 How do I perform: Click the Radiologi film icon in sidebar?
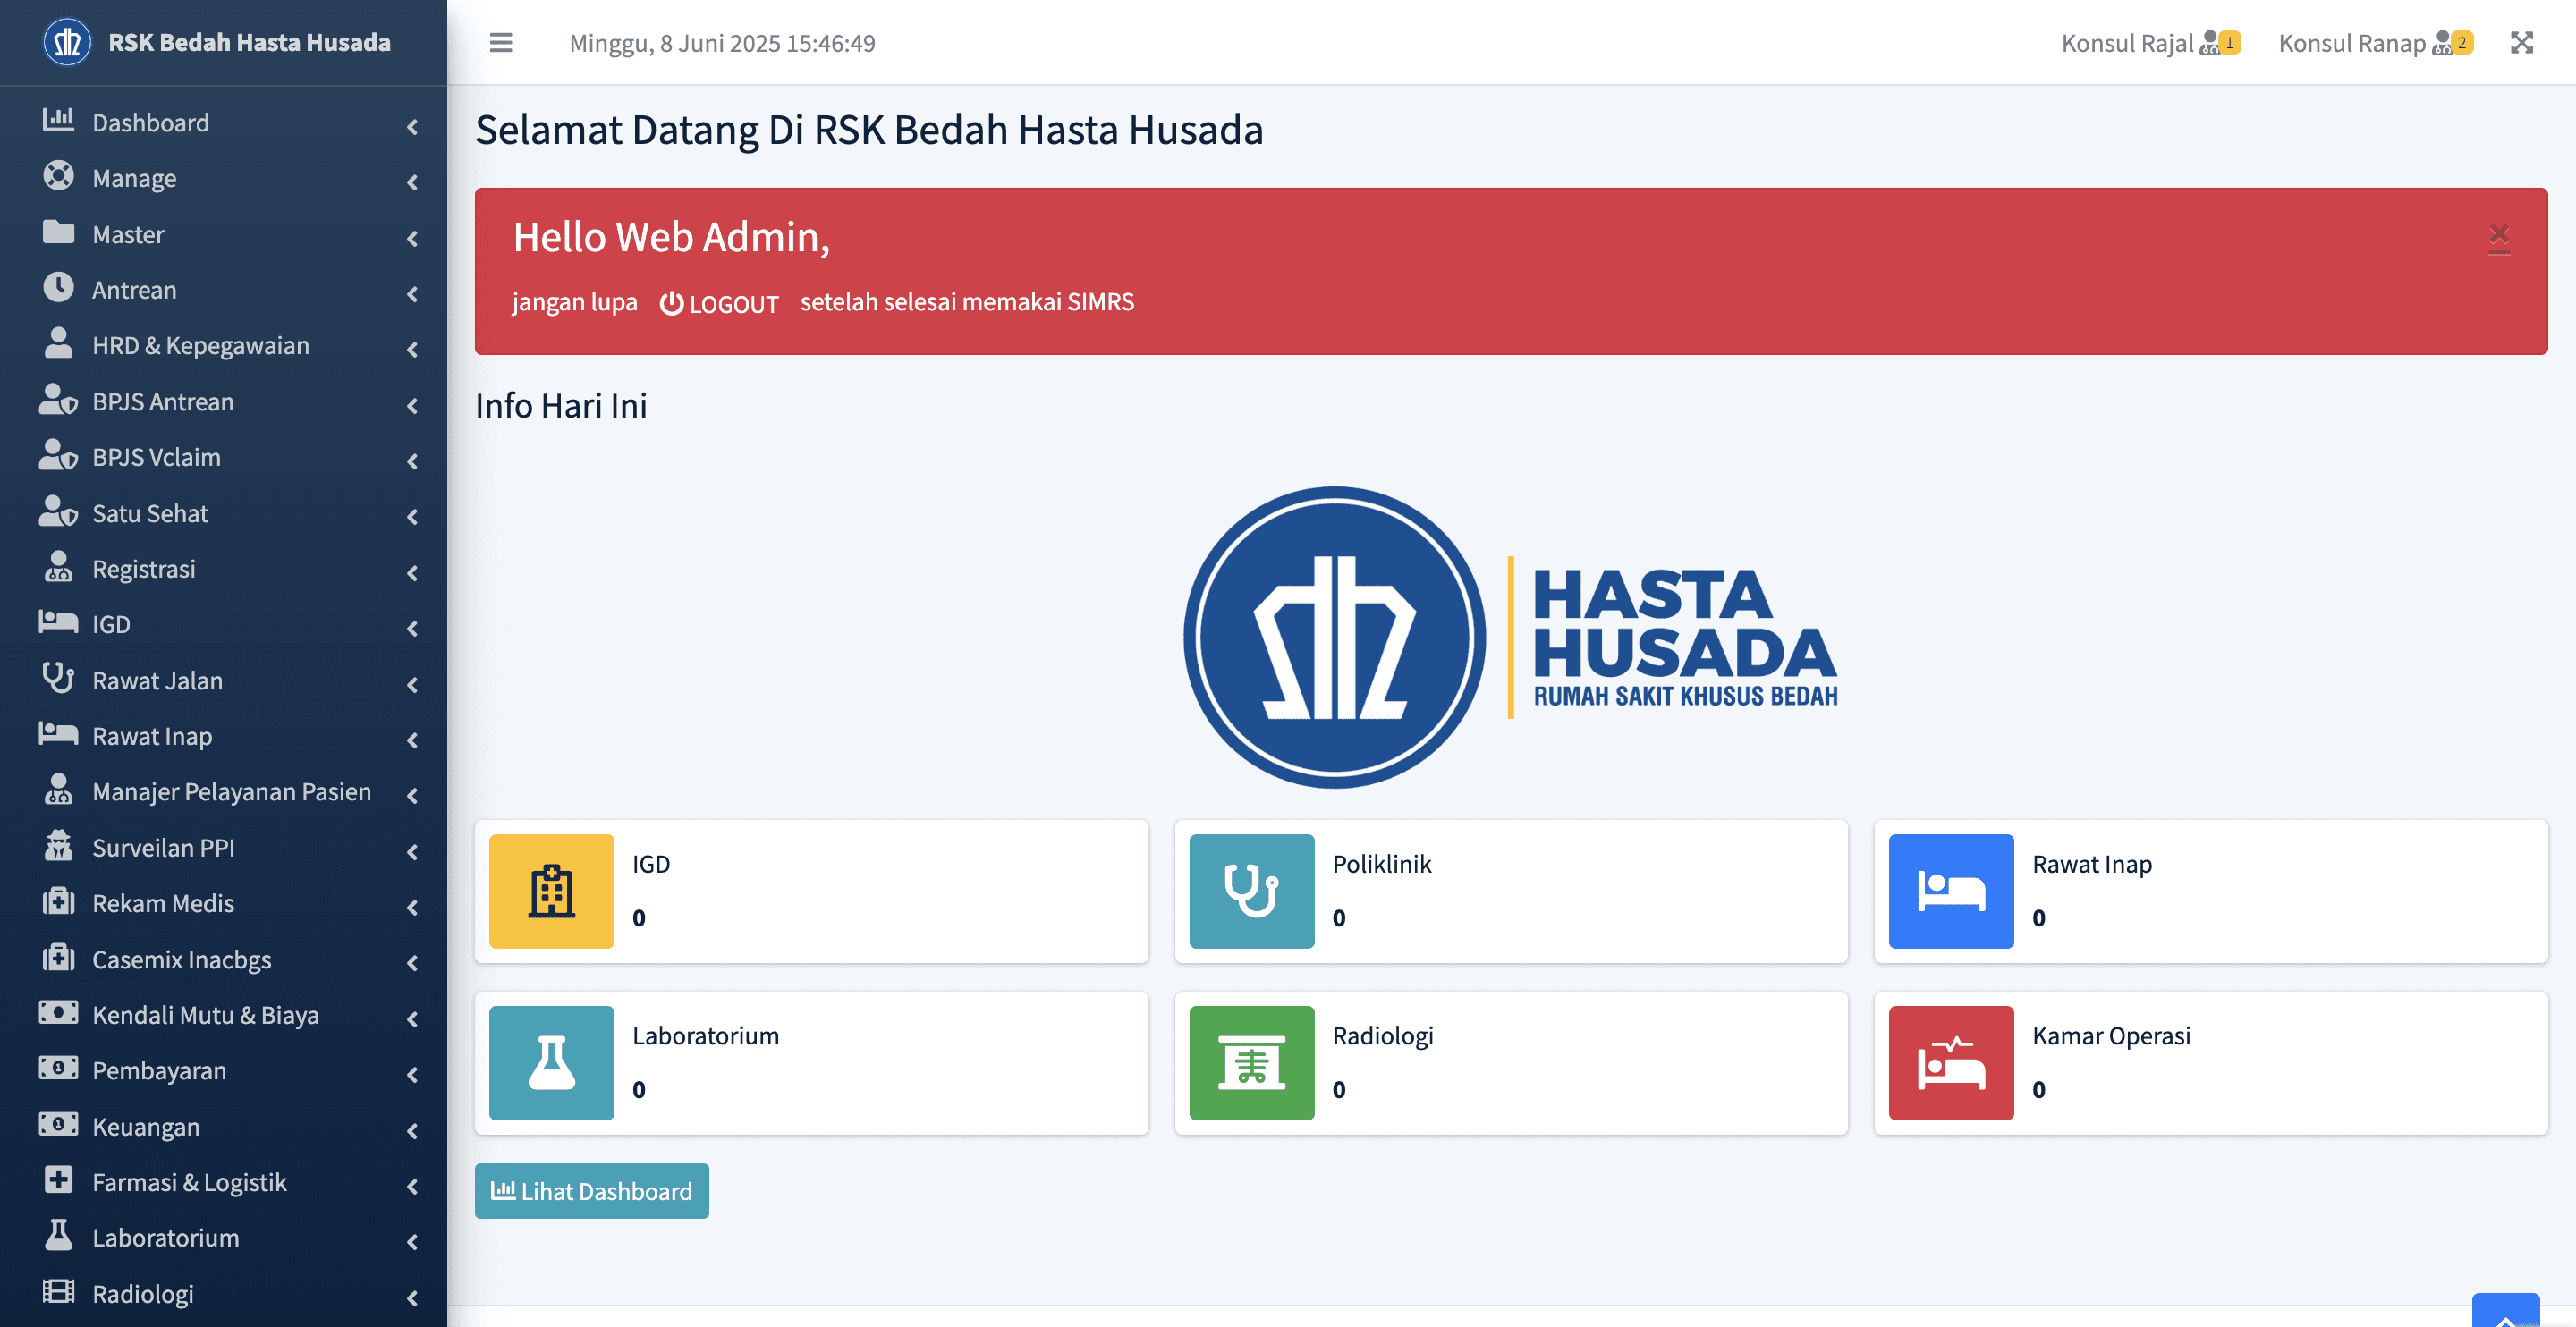coord(58,1292)
